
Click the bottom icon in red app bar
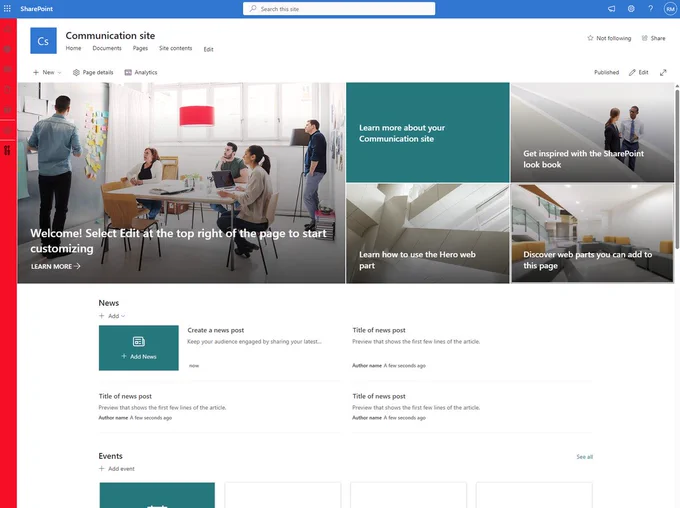pyautogui.click(x=7, y=151)
